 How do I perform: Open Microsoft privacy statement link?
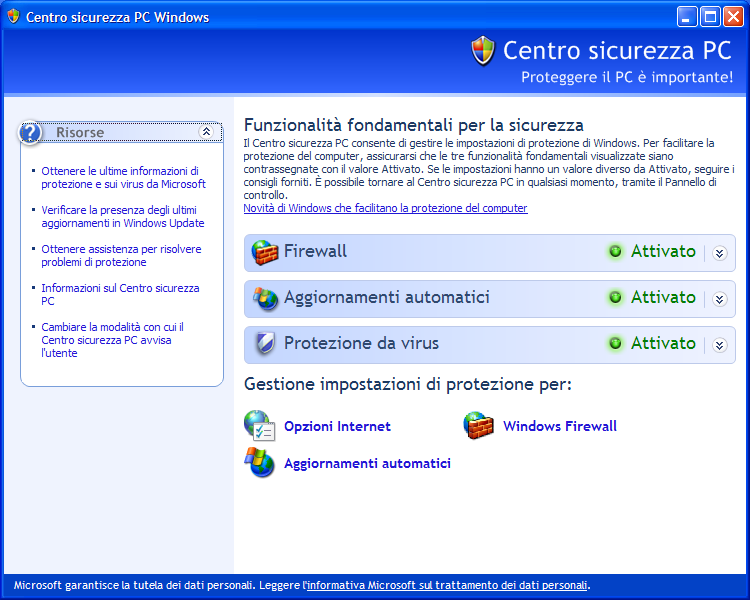(x=447, y=585)
